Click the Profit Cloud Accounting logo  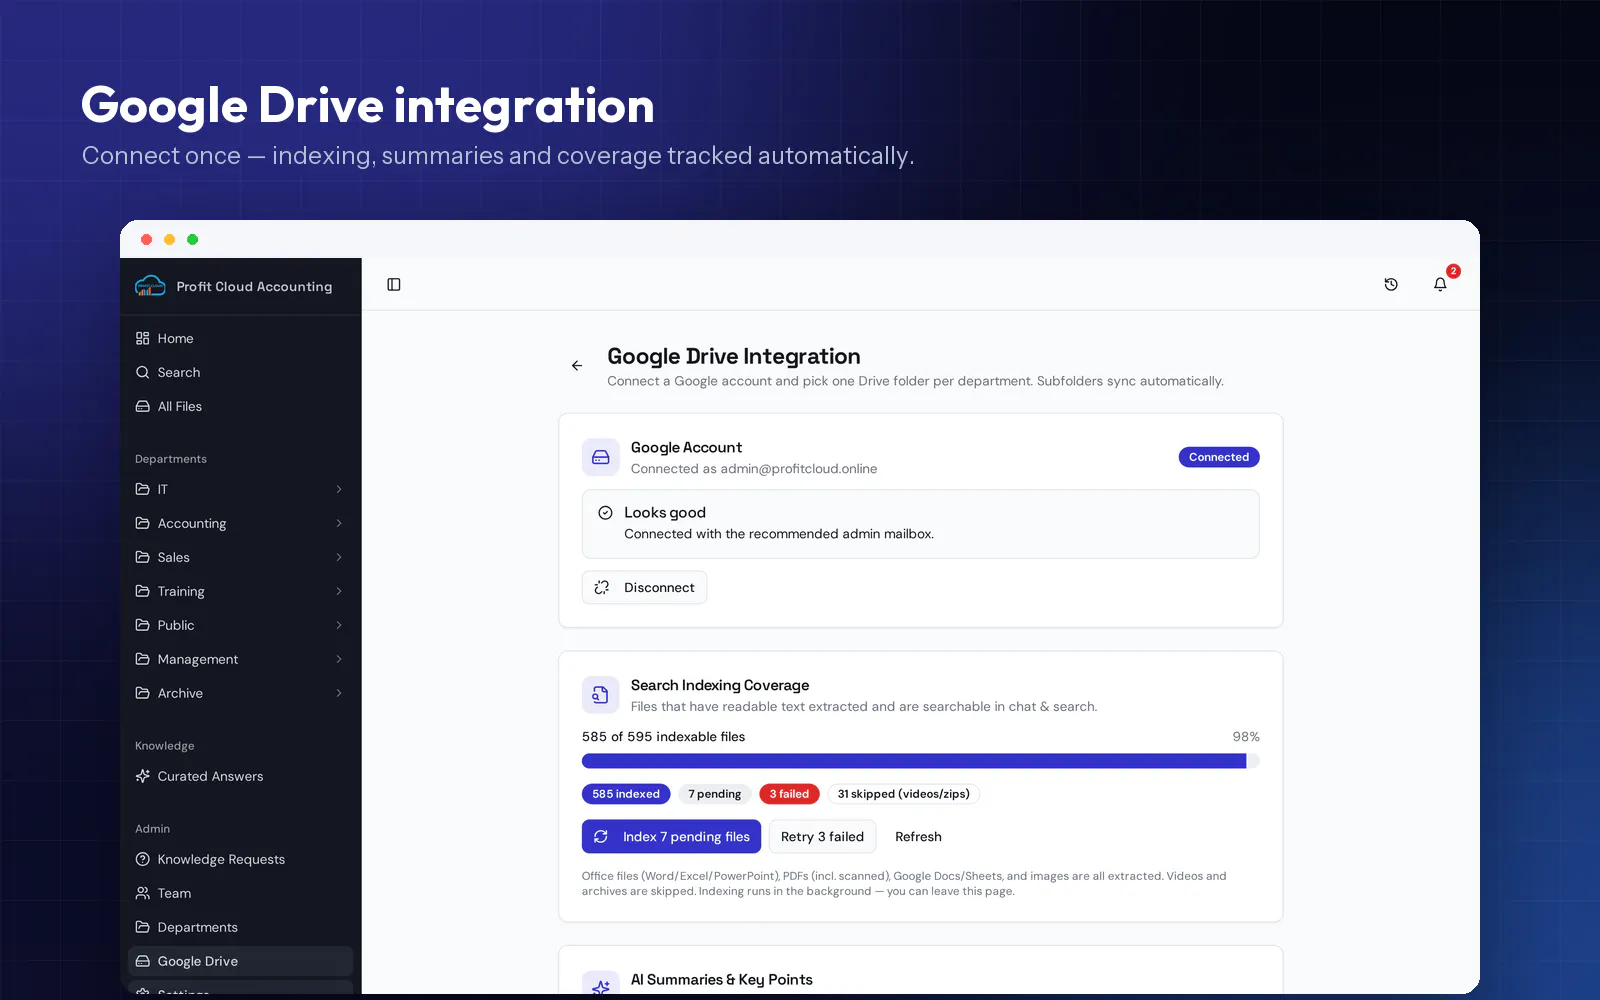pos(150,286)
